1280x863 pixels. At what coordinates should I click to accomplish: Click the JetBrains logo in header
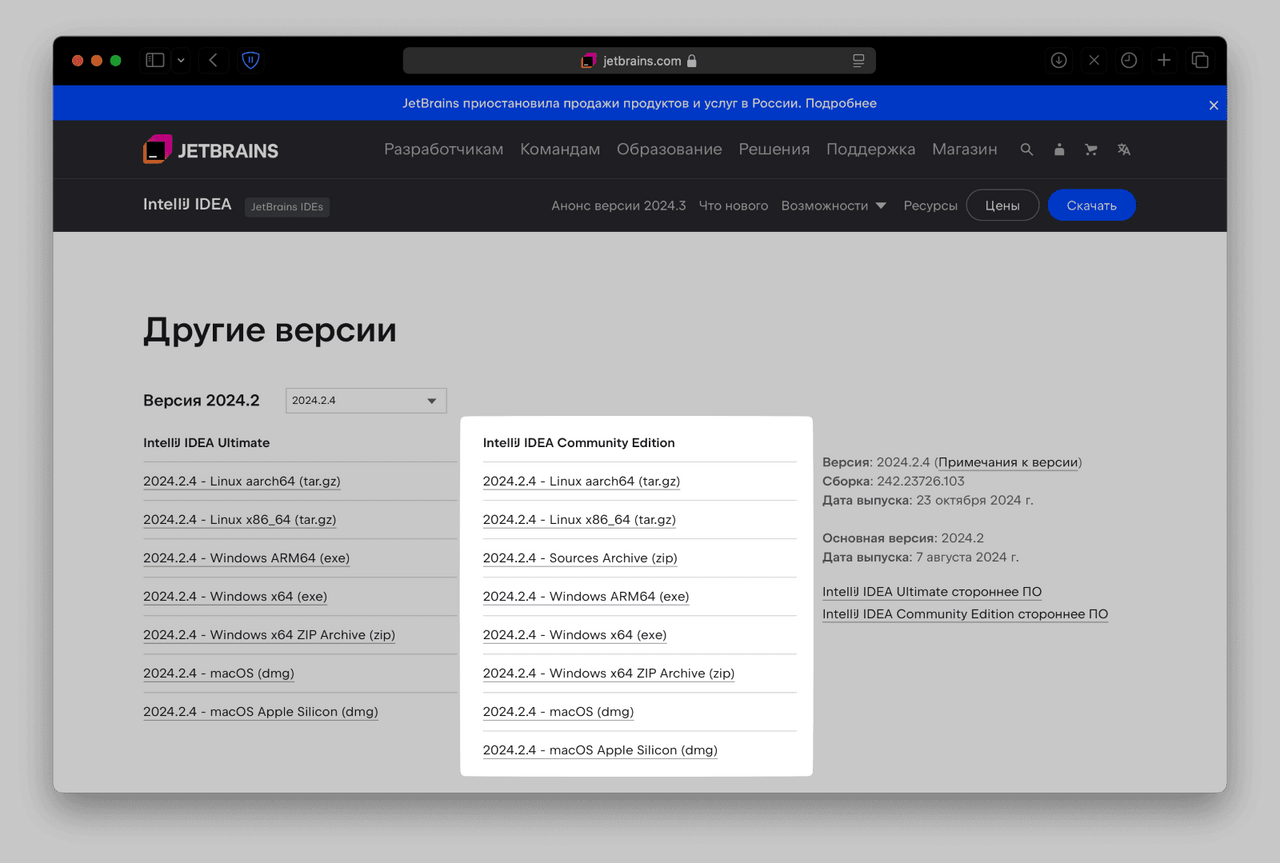pos(211,150)
